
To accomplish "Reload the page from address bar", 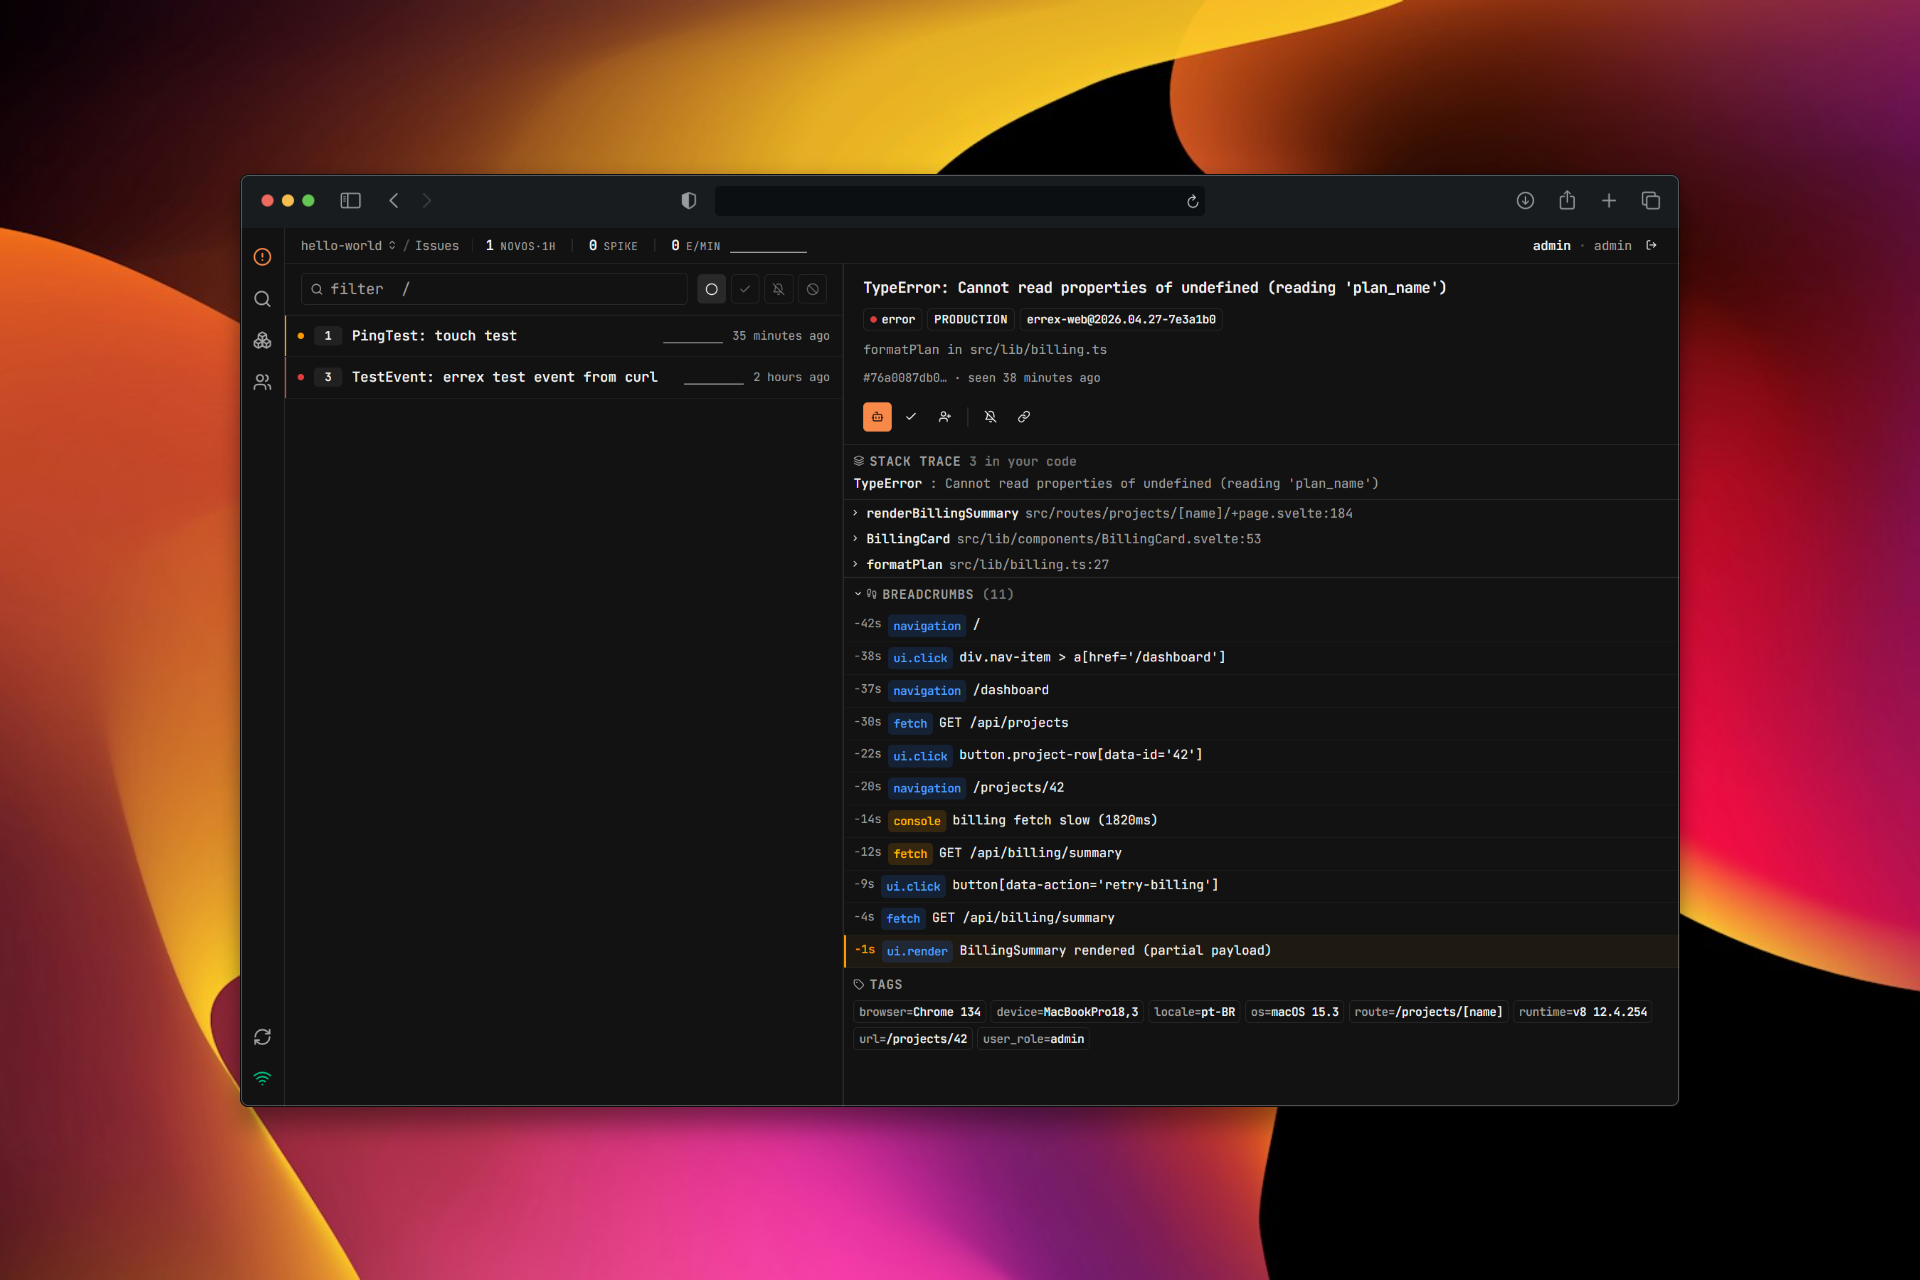I will [1192, 202].
